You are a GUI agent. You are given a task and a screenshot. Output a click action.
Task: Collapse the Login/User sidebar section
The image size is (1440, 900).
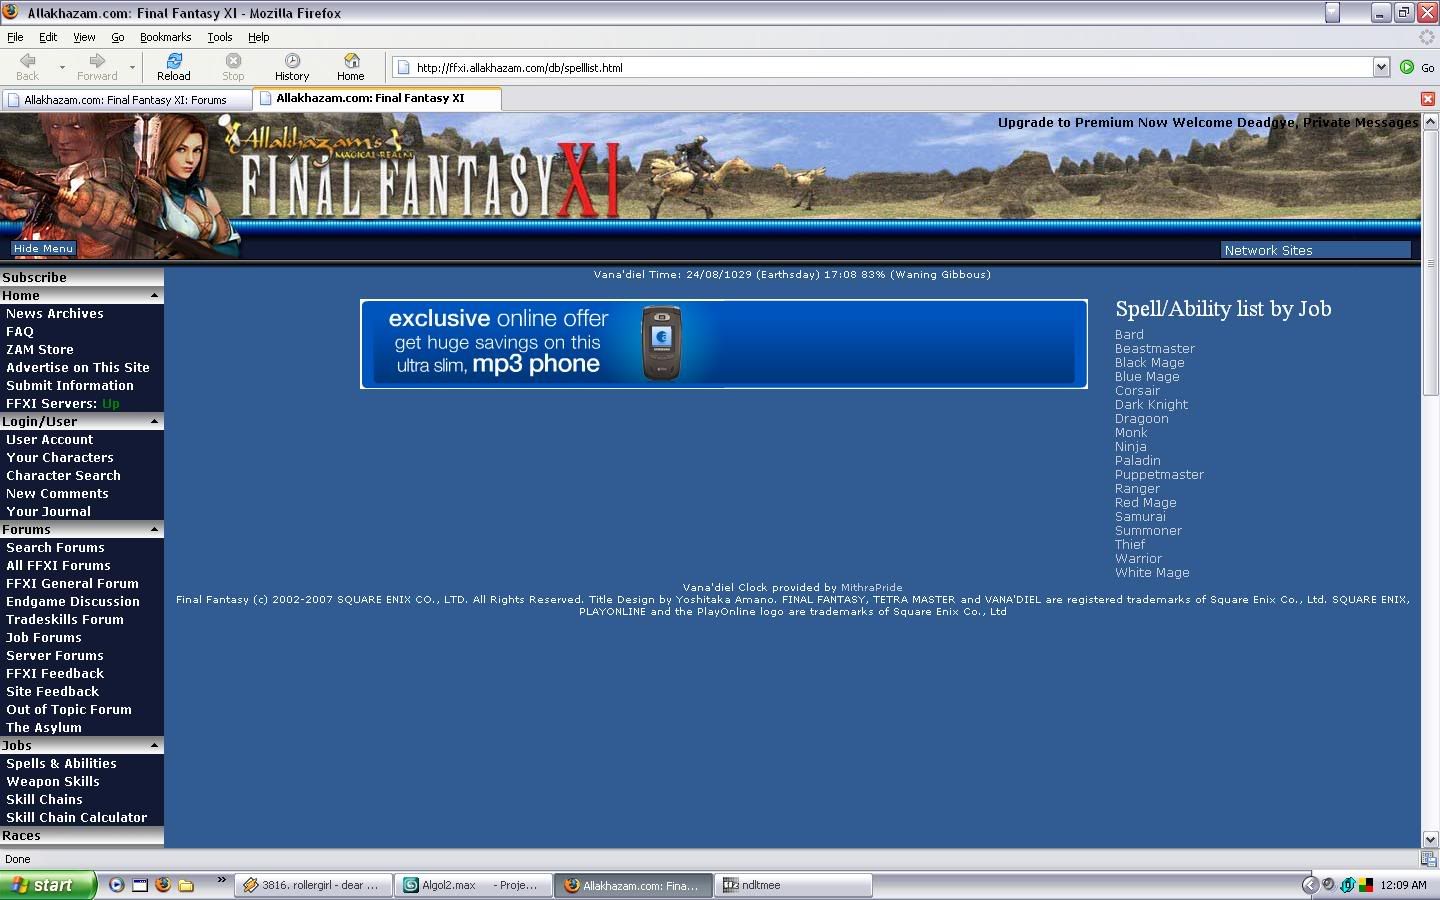[154, 422]
